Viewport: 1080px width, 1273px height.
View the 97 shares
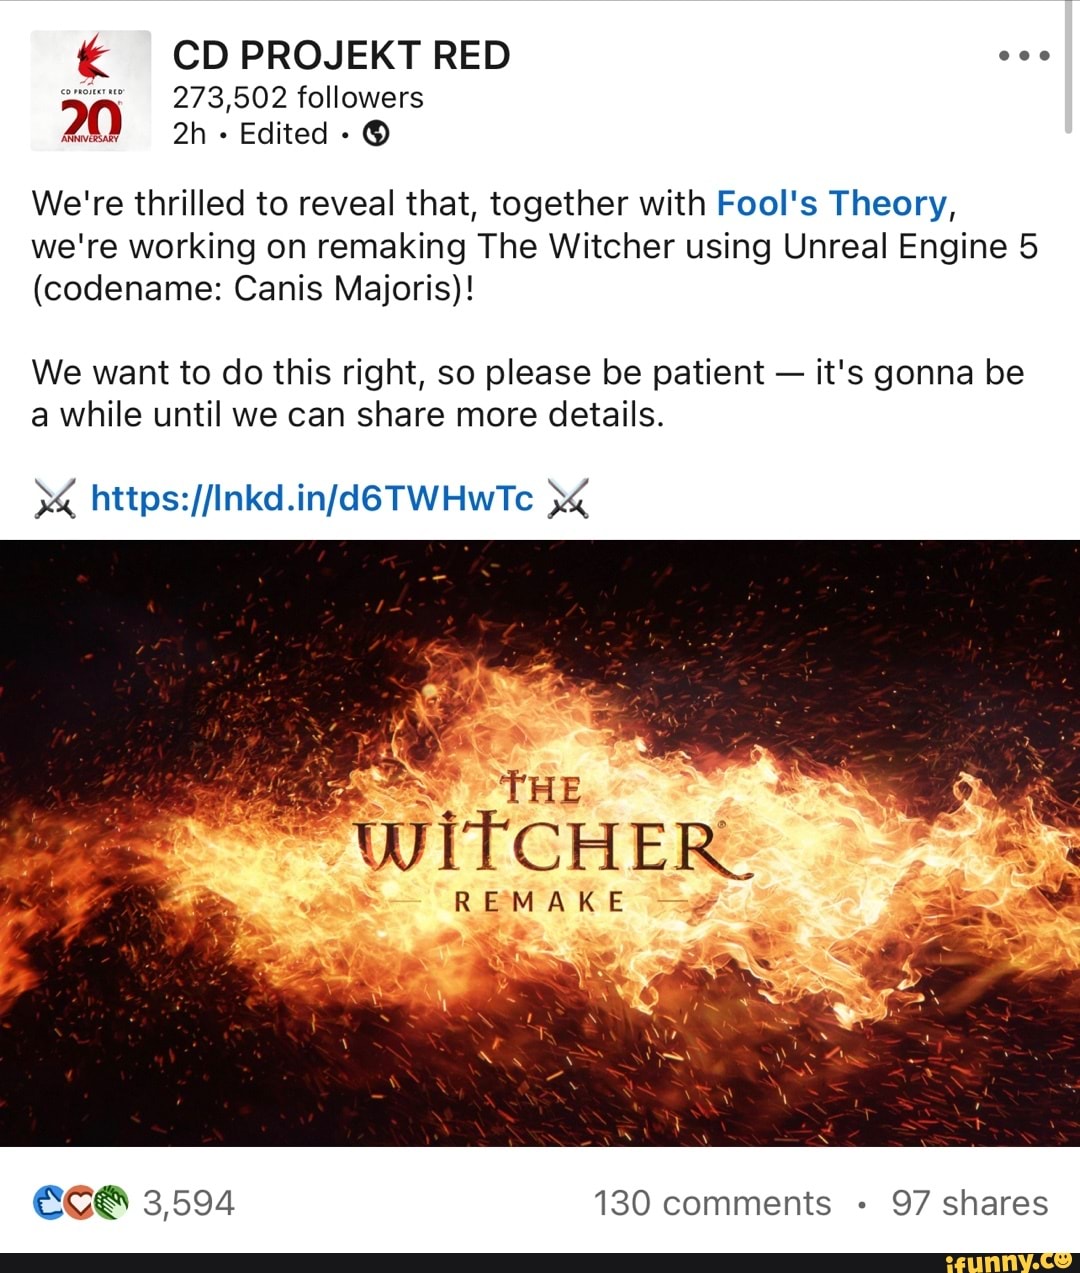click(x=970, y=1202)
